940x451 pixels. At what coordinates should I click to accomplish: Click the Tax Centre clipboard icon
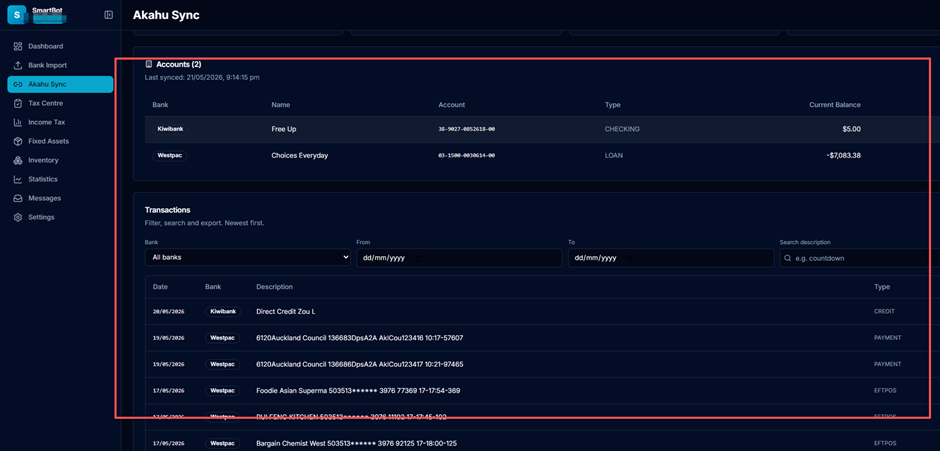pos(18,103)
